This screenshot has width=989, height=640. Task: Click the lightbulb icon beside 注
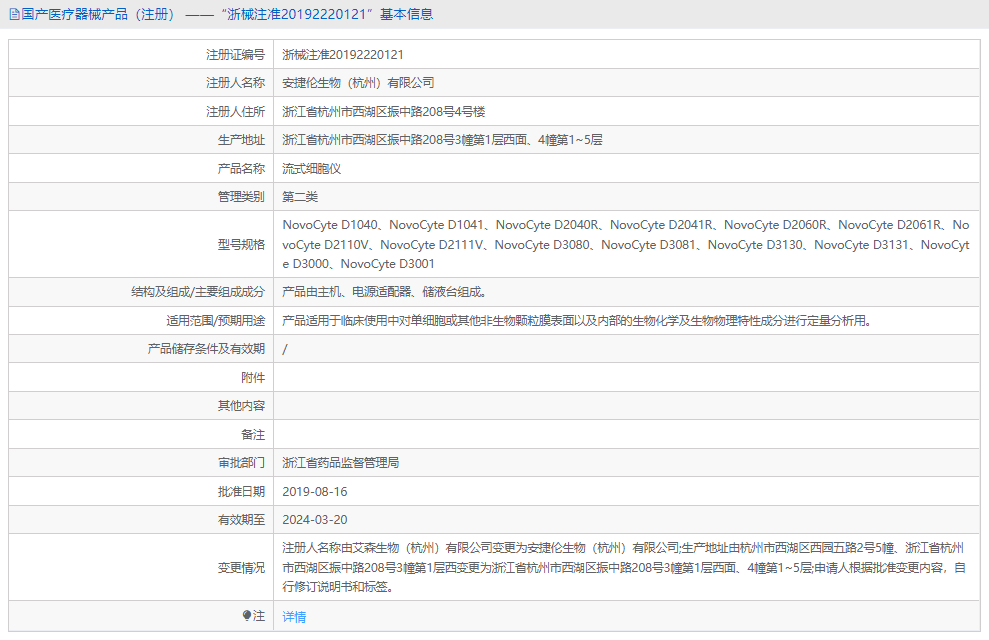(x=247, y=615)
